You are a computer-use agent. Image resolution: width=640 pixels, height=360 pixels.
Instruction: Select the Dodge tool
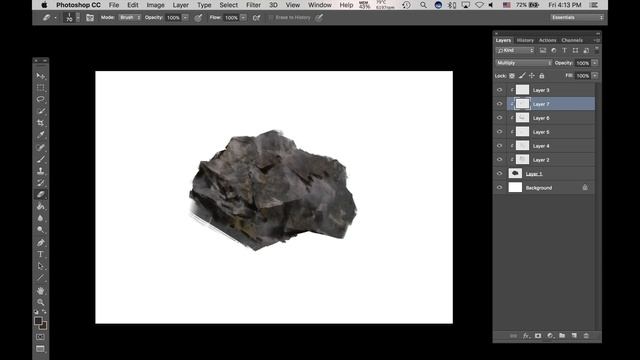coord(40,230)
